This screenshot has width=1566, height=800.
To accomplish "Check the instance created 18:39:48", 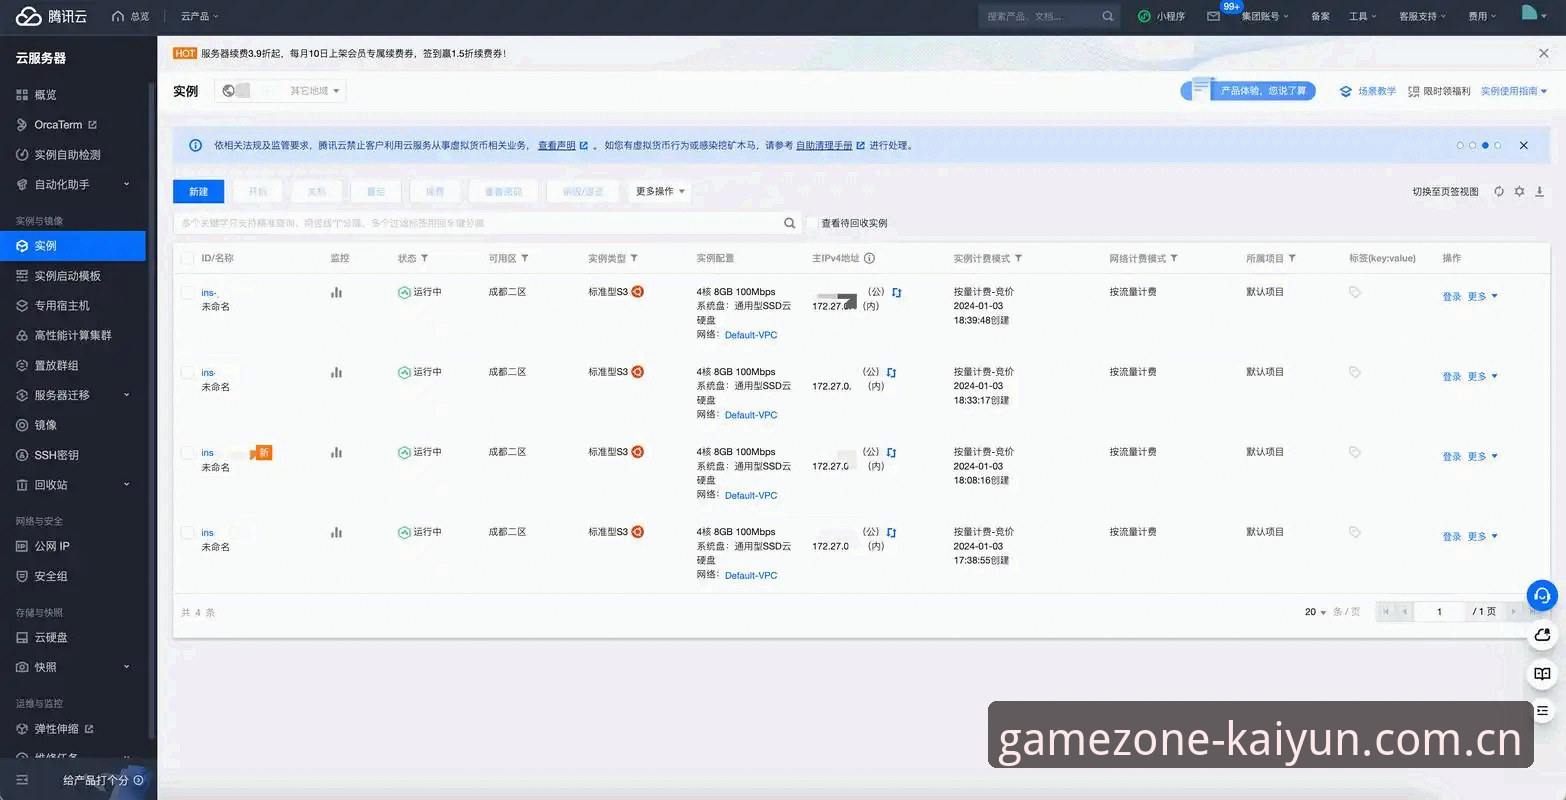I will tap(187, 292).
